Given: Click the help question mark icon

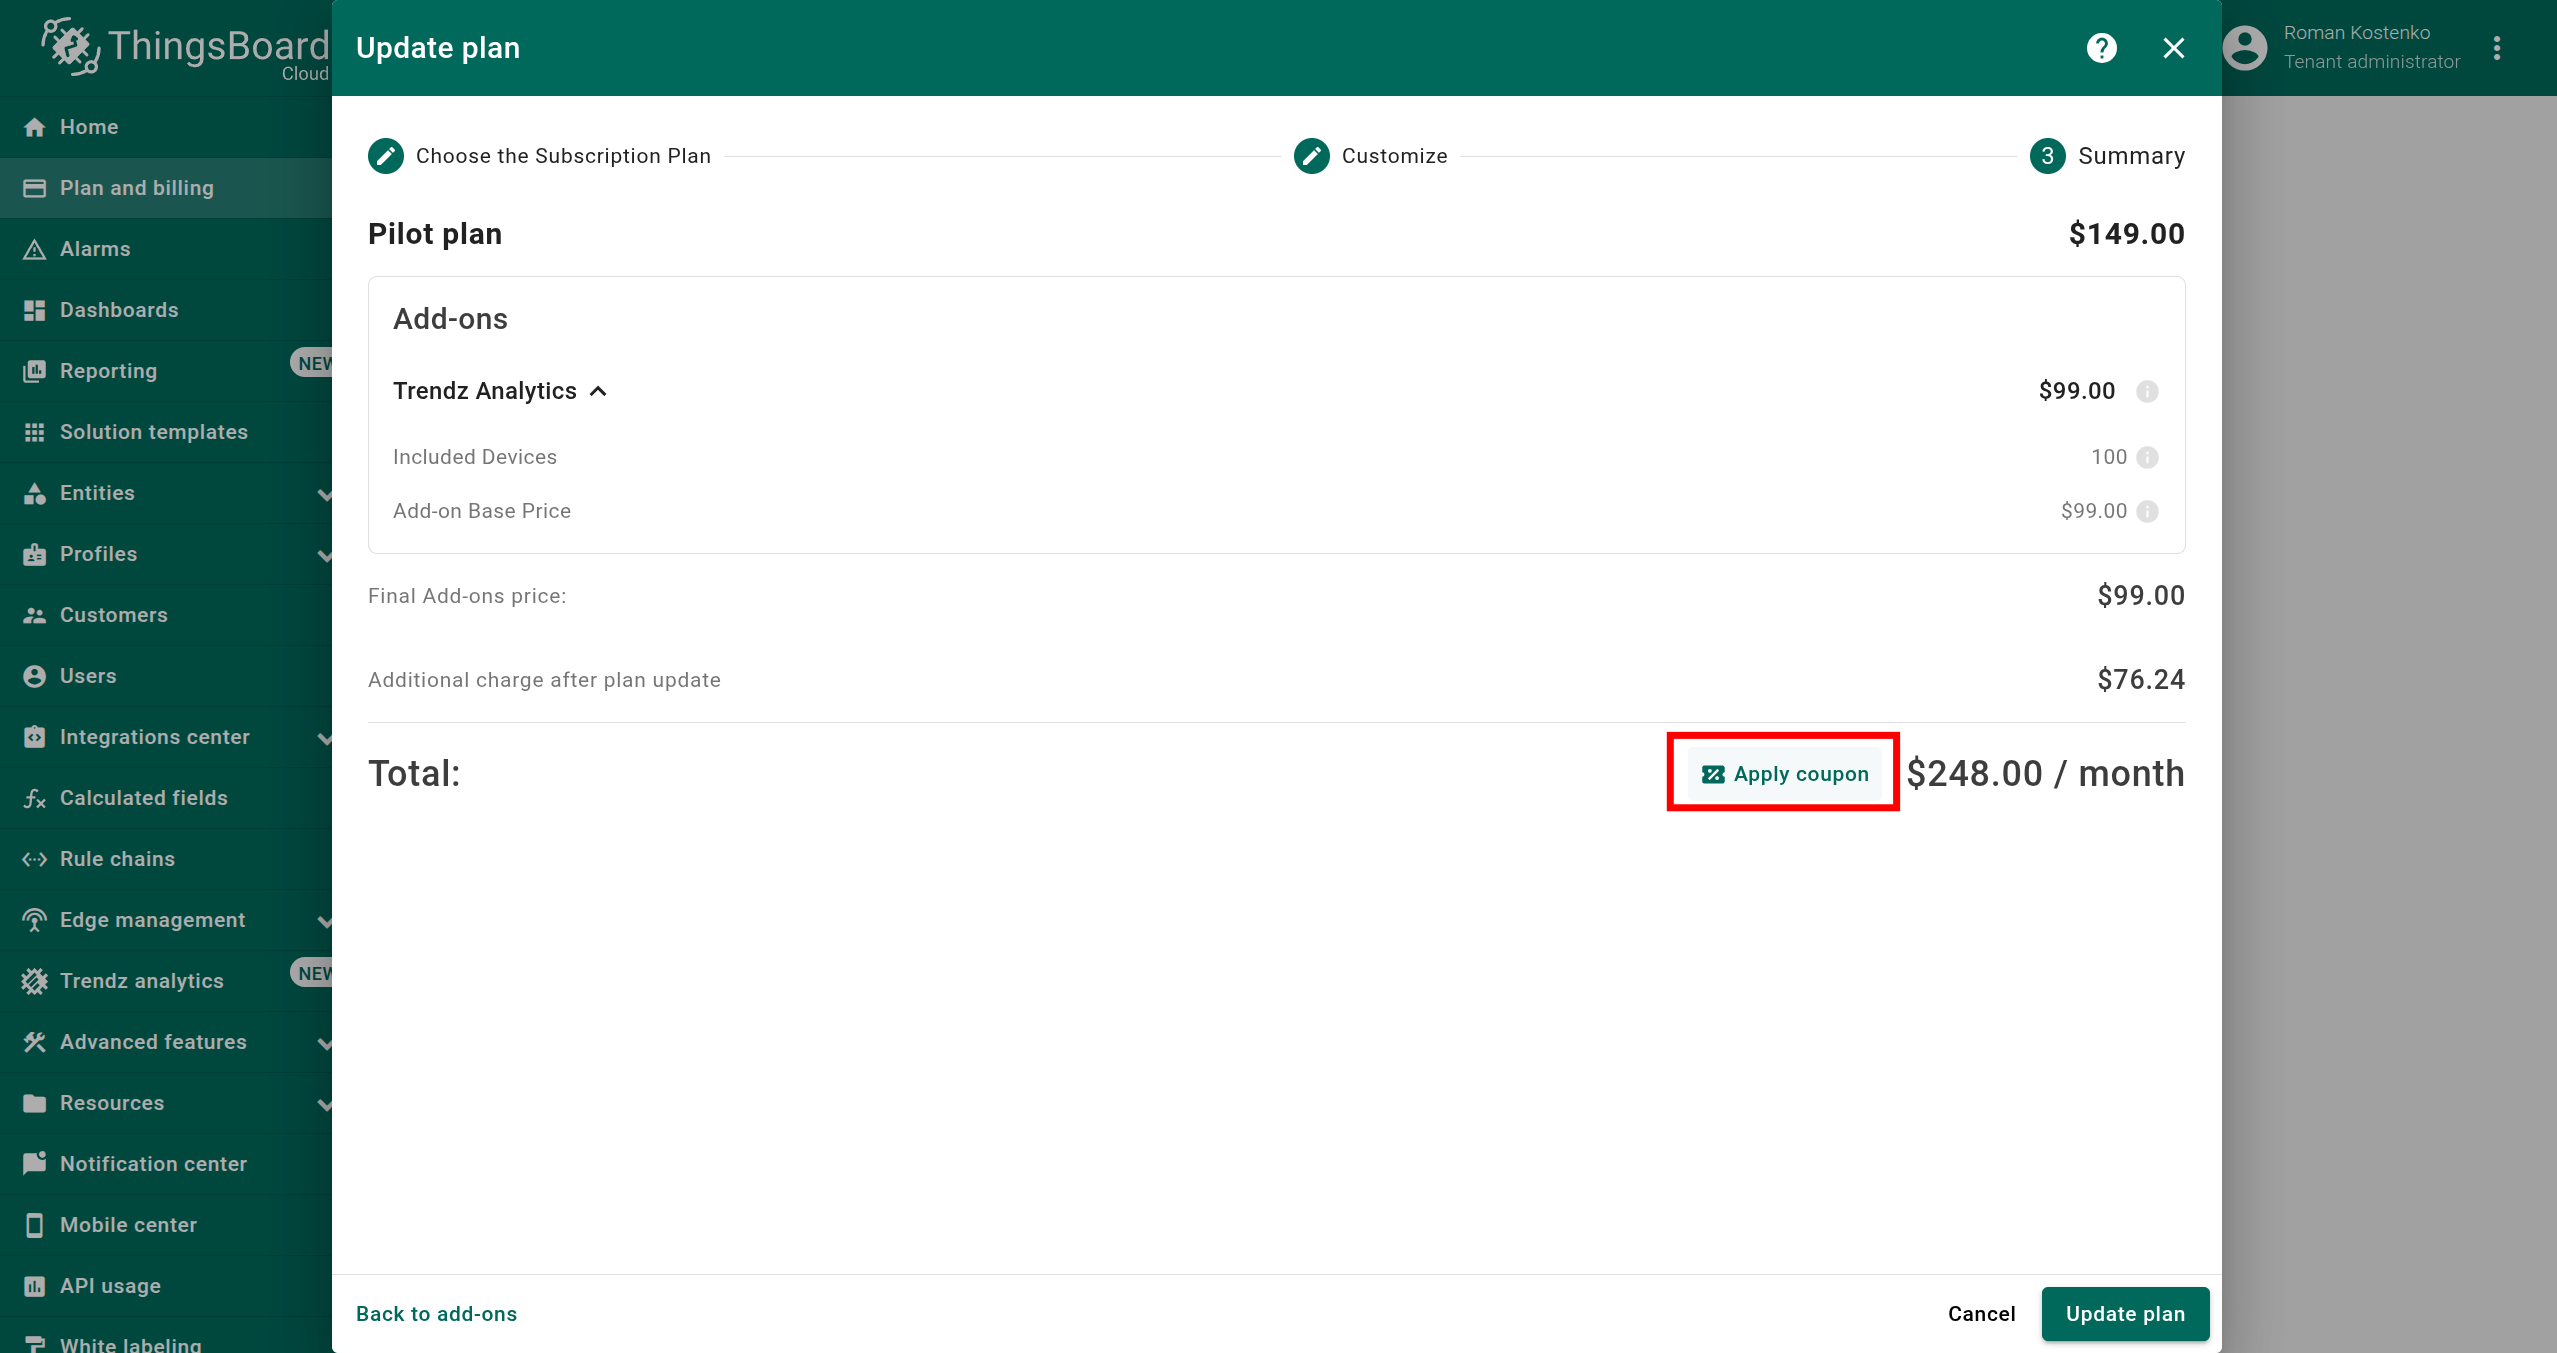Looking at the screenshot, I should 2101,48.
